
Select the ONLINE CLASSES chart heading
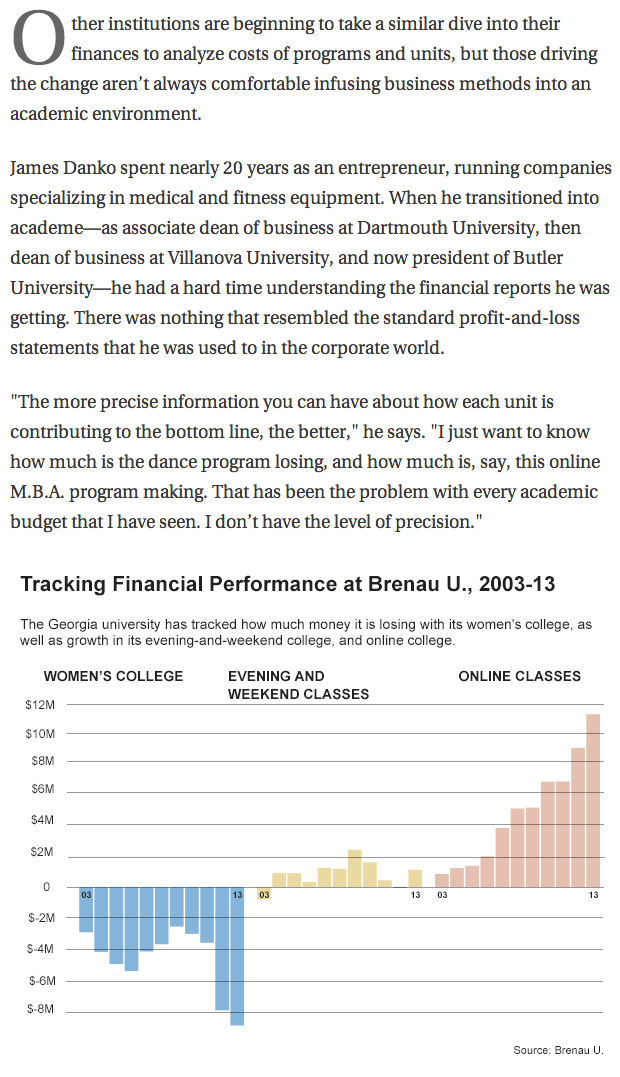[x=519, y=676]
